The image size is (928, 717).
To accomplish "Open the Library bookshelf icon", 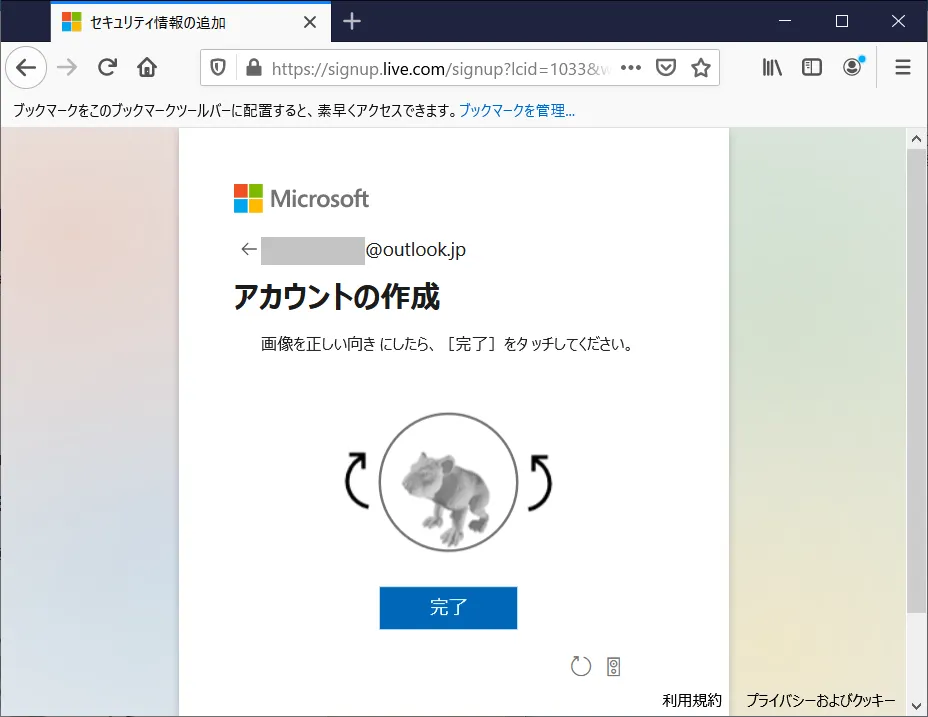I will coord(772,67).
